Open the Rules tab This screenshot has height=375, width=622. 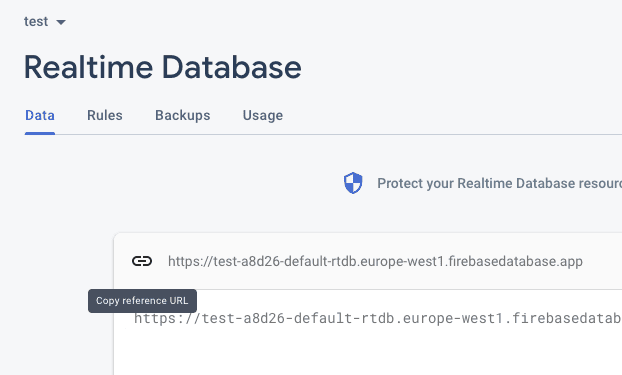(105, 115)
